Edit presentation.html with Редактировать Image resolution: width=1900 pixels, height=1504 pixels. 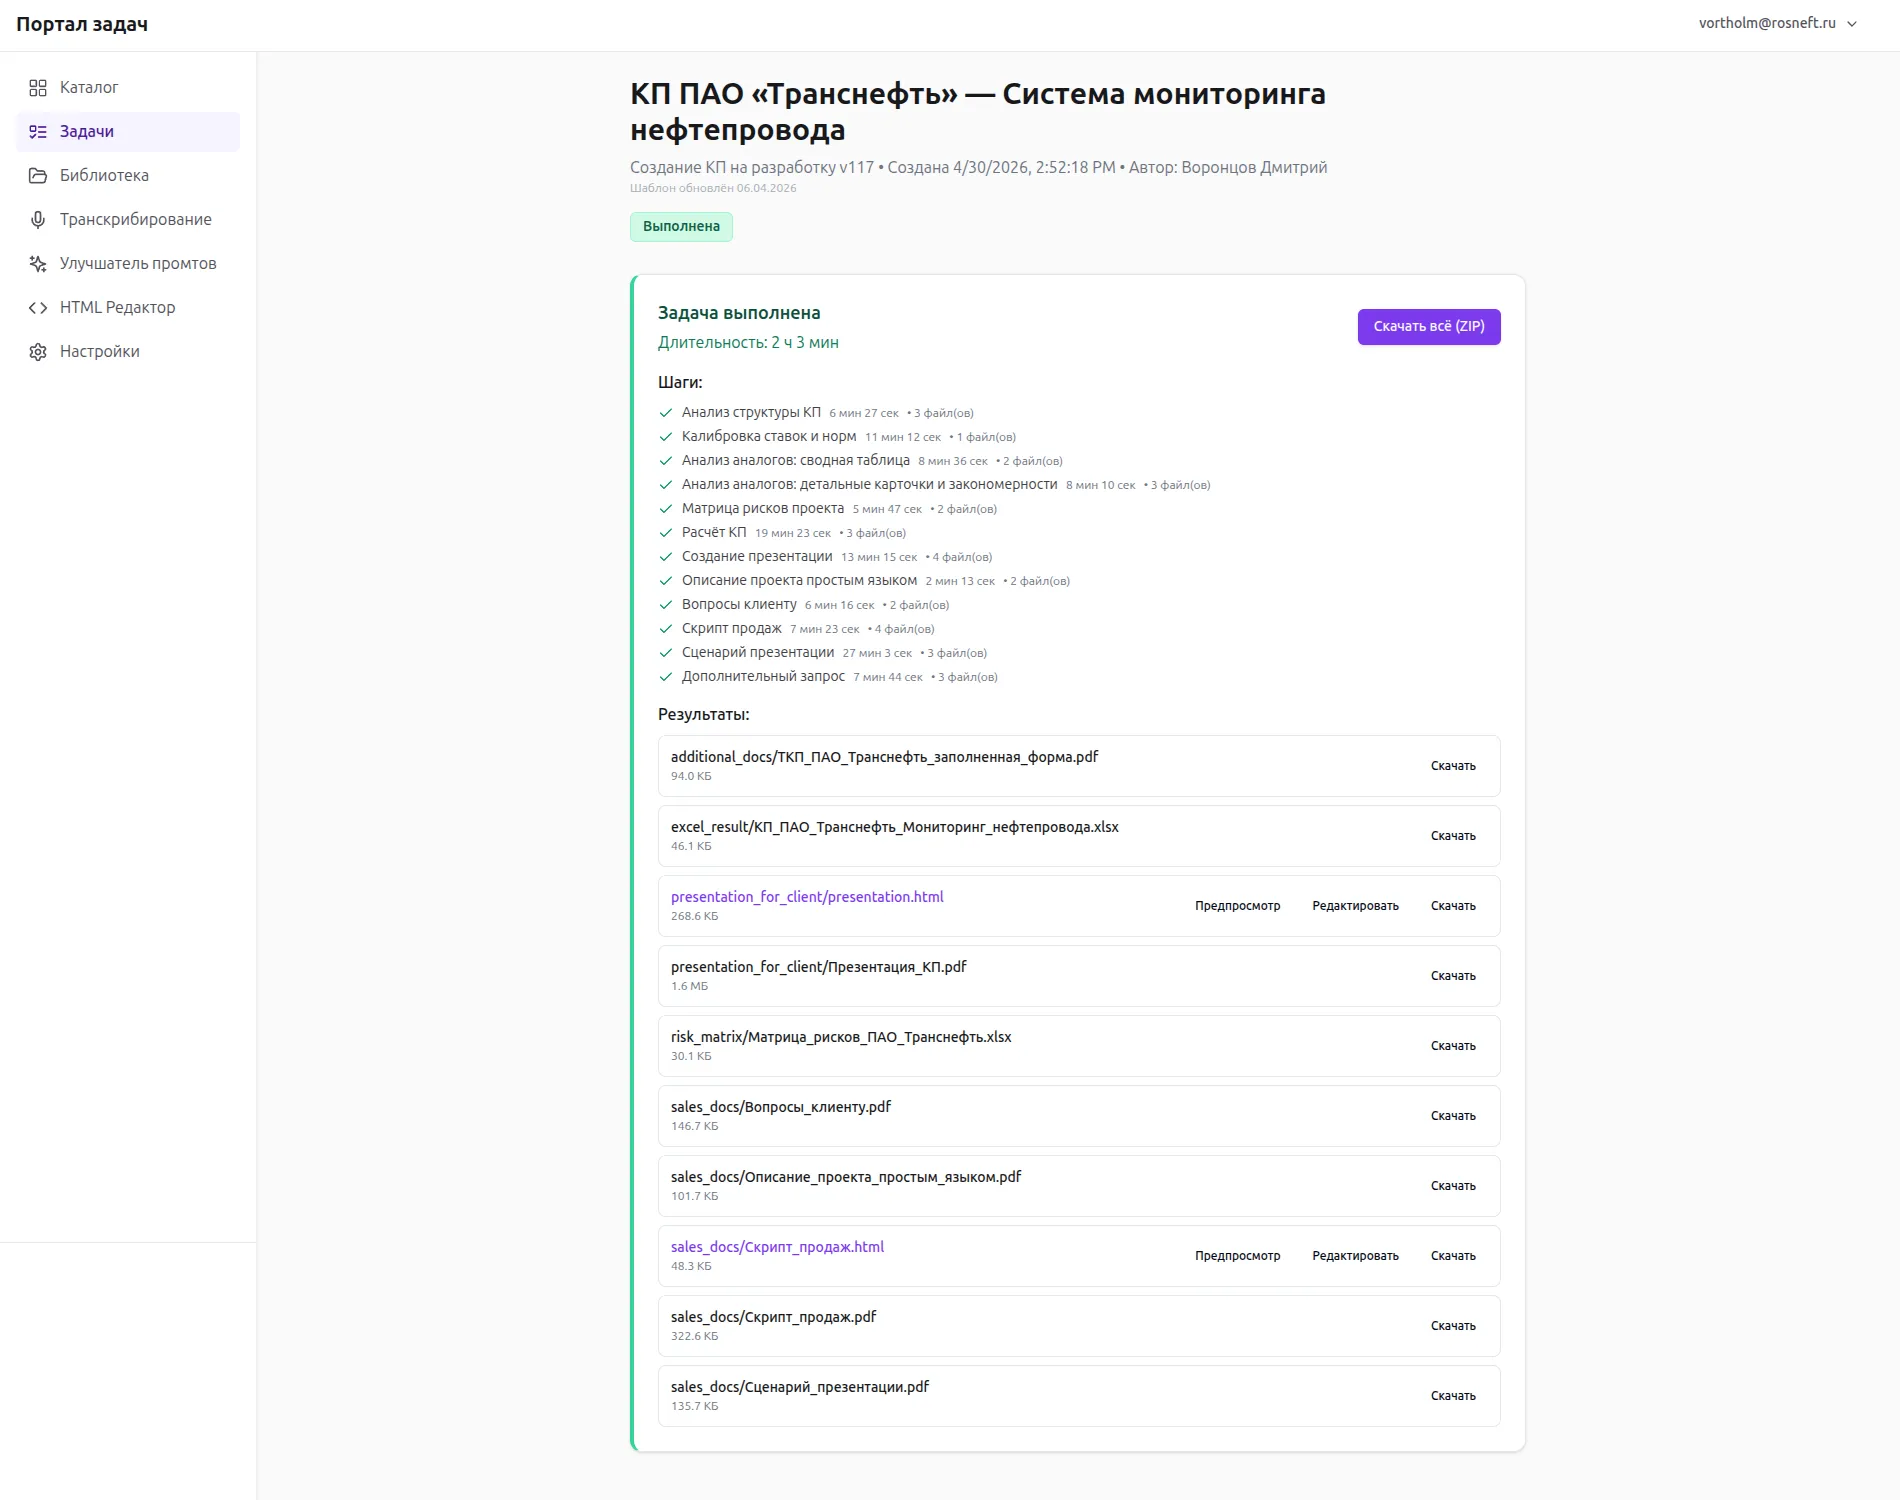[1355, 906]
